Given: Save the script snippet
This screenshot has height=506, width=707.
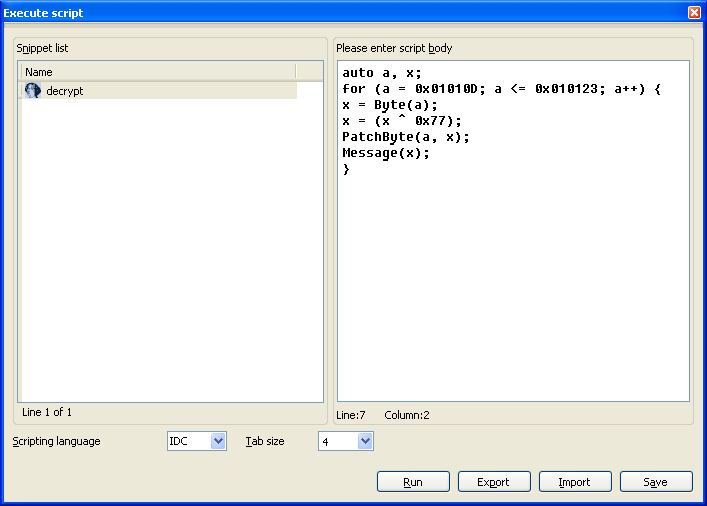Looking at the screenshot, I should (x=656, y=482).
